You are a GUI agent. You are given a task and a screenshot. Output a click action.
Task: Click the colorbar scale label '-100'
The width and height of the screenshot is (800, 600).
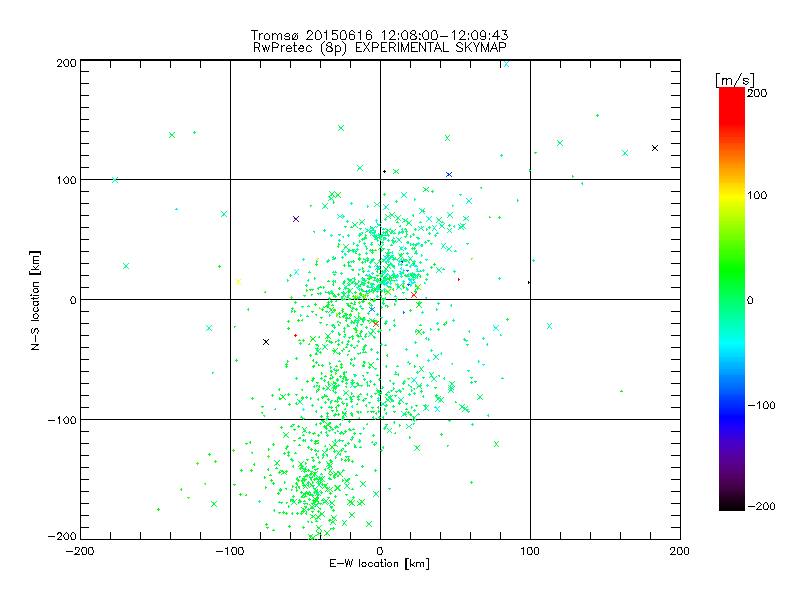(761, 406)
